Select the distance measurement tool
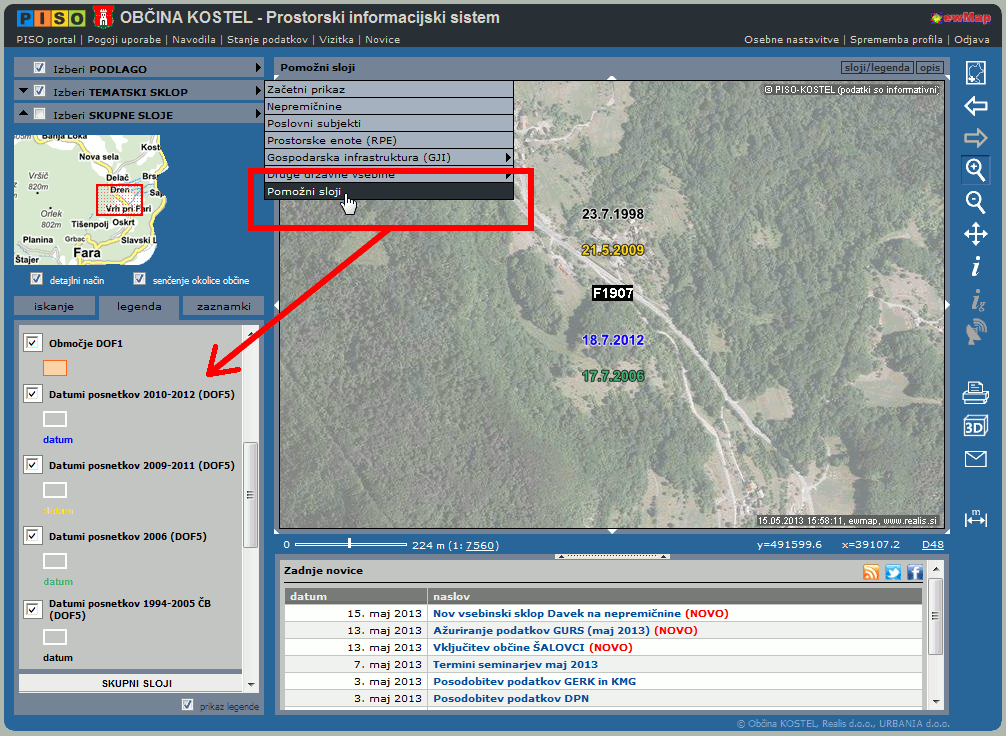1006x736 pixels. (x=975, y=518)
